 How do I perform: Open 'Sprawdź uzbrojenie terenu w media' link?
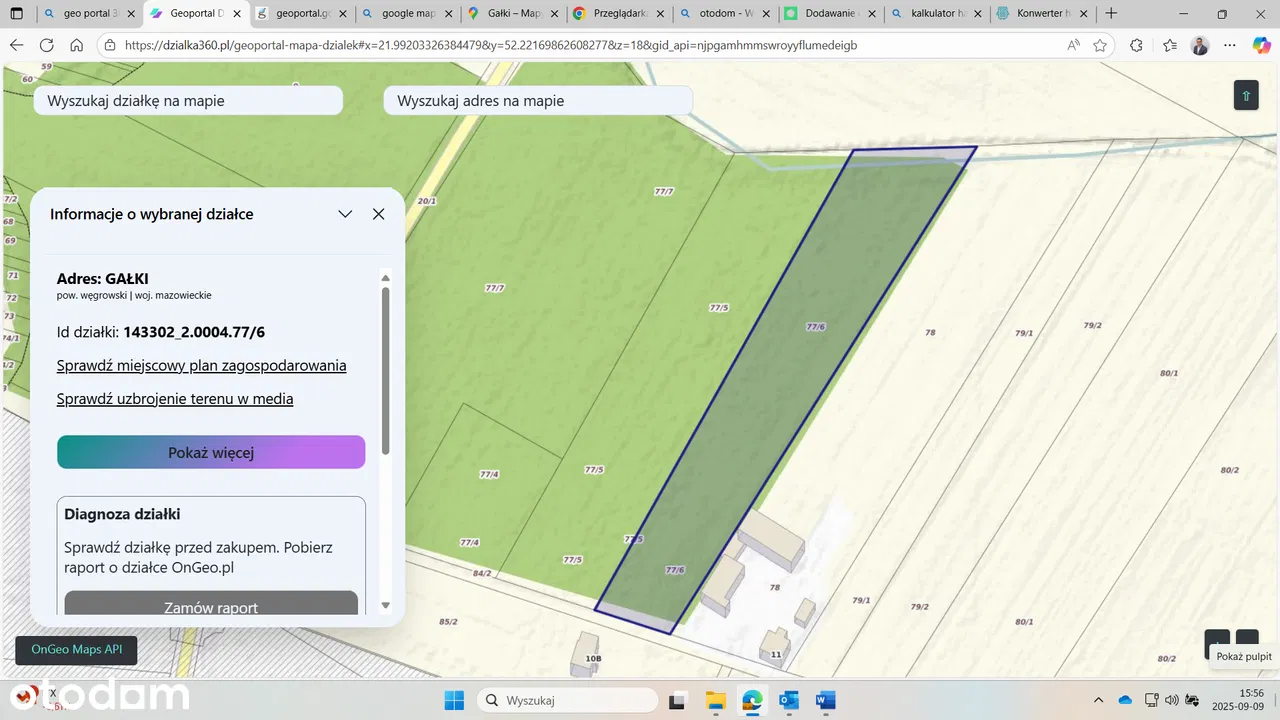click(x=175, y=399)
